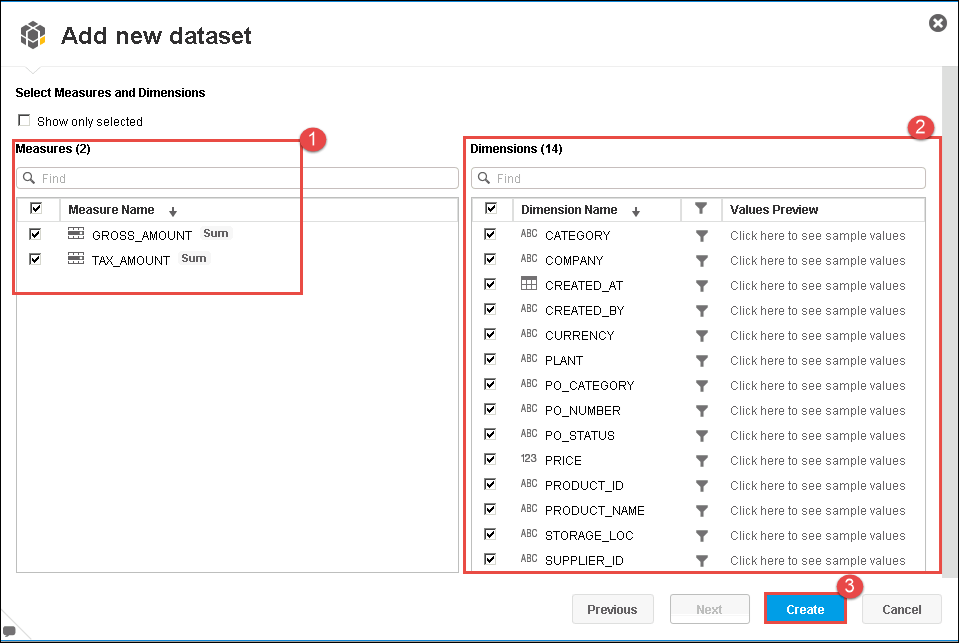Open the Sum aggregation for GROSS_AMOUNT
The image size is (959, 643).
(216, 234)
